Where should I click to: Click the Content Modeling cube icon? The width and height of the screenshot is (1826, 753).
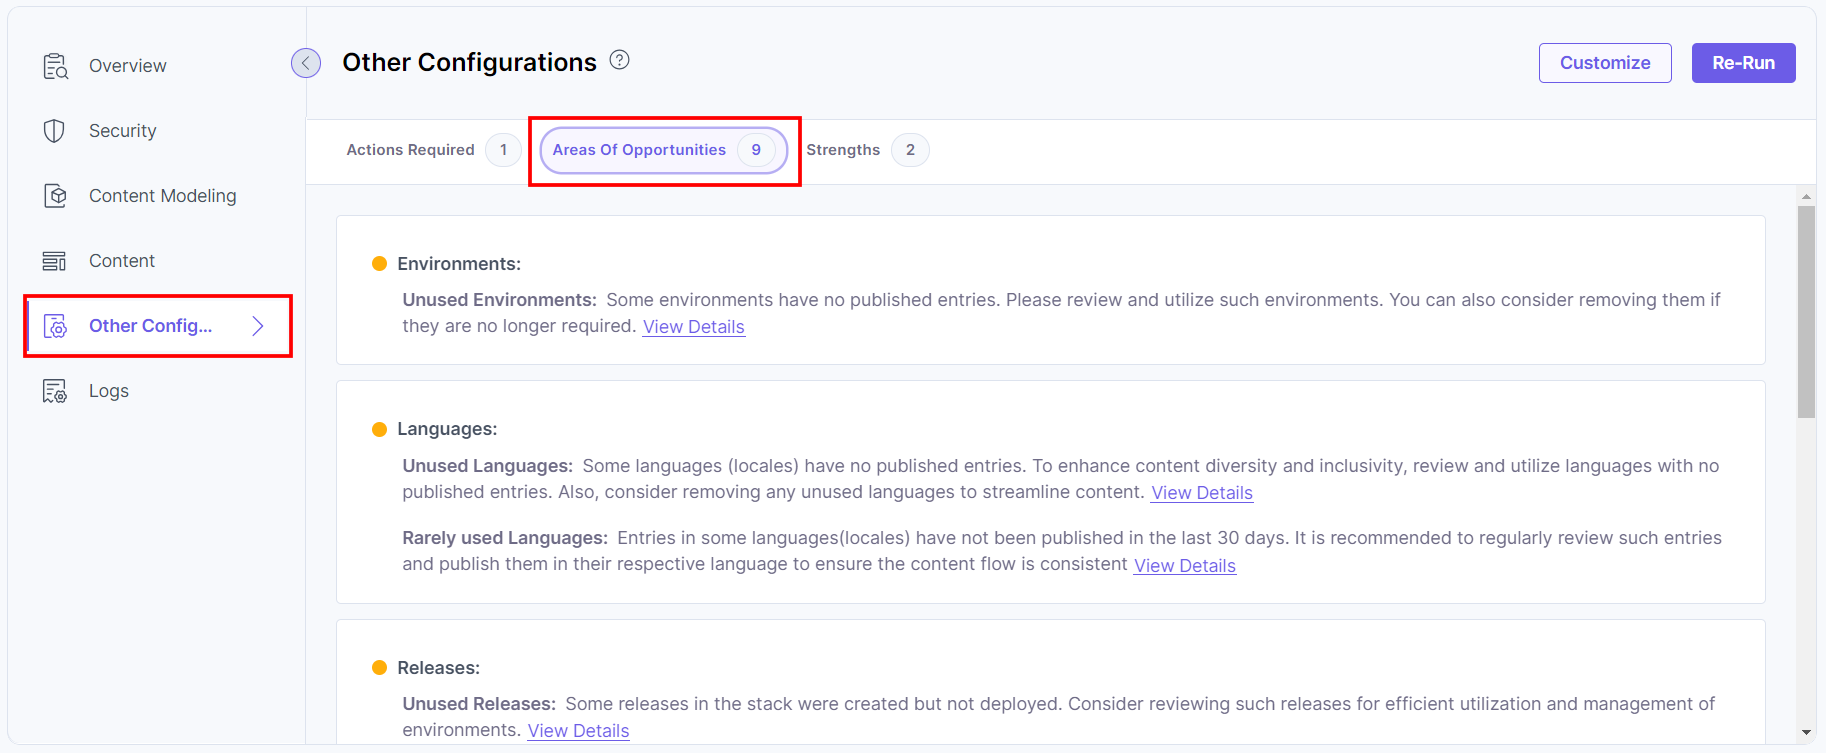coord(55,196)
